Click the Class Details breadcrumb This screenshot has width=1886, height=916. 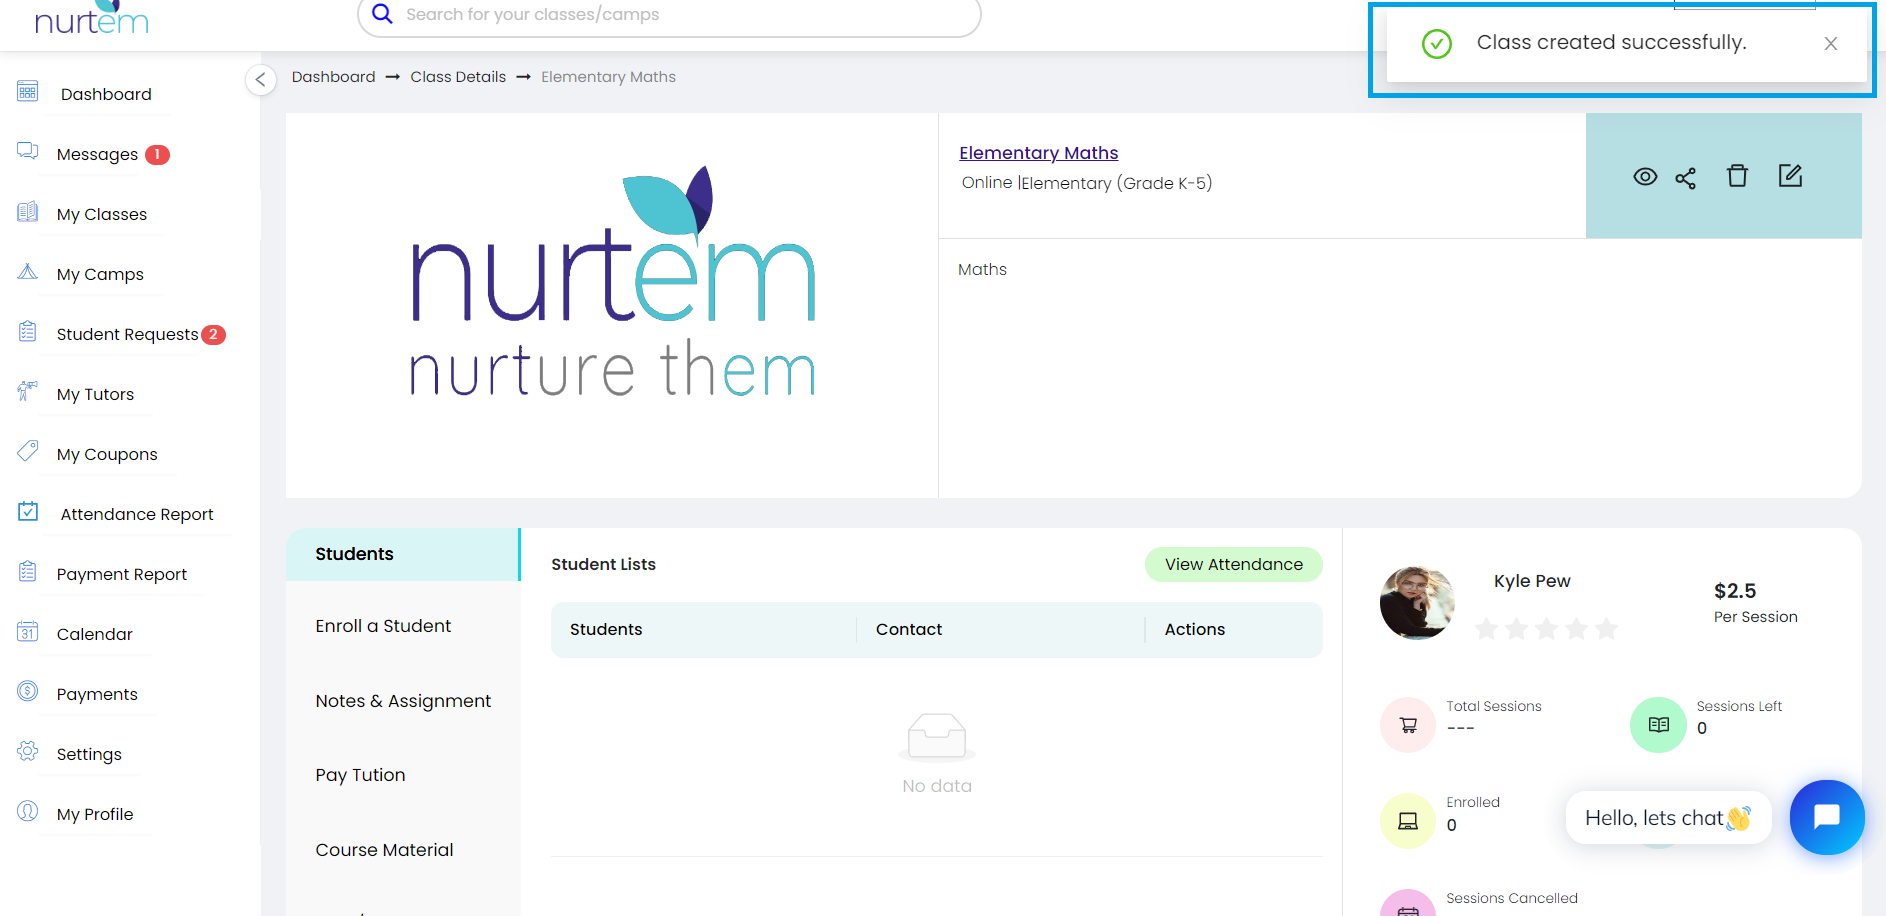pyautogui.click(x=458, y=77)
